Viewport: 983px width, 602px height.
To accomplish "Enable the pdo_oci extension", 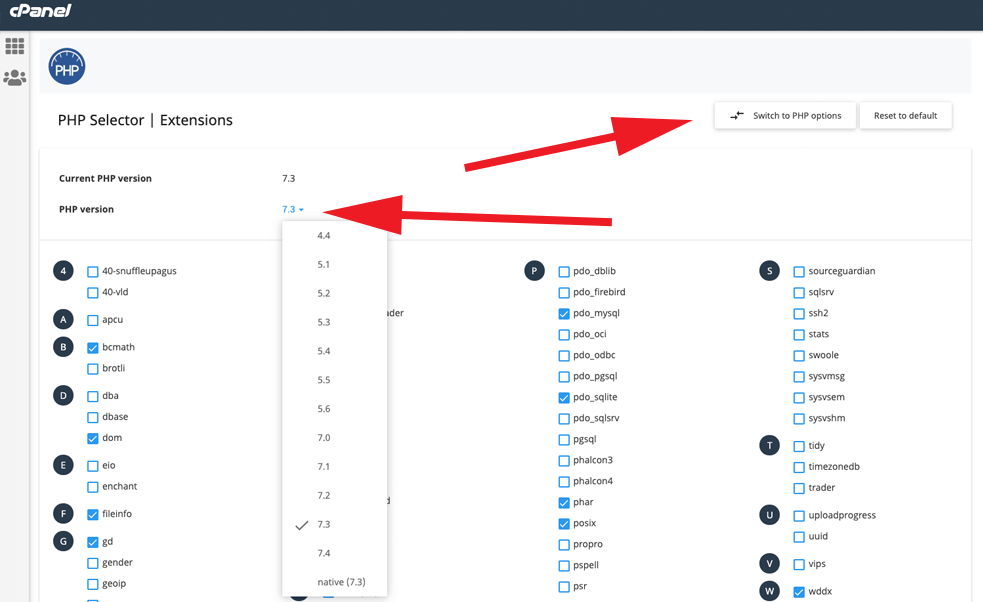I will [x=565, y=333].
